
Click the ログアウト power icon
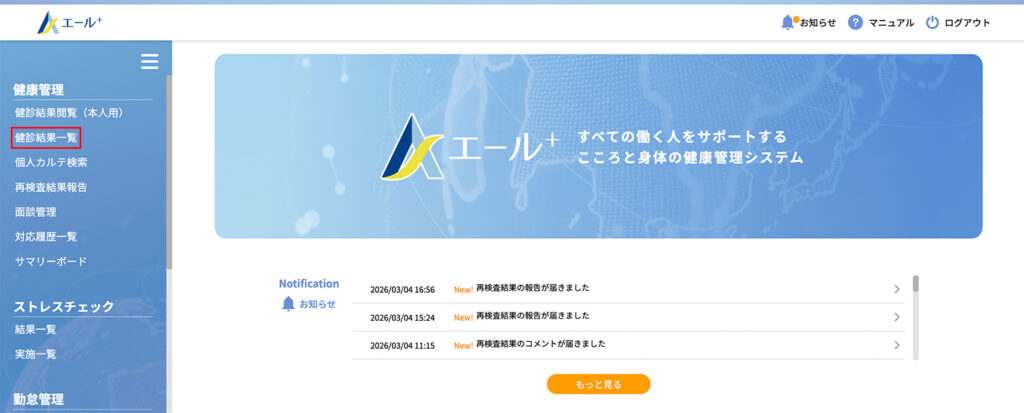point(932,22)
